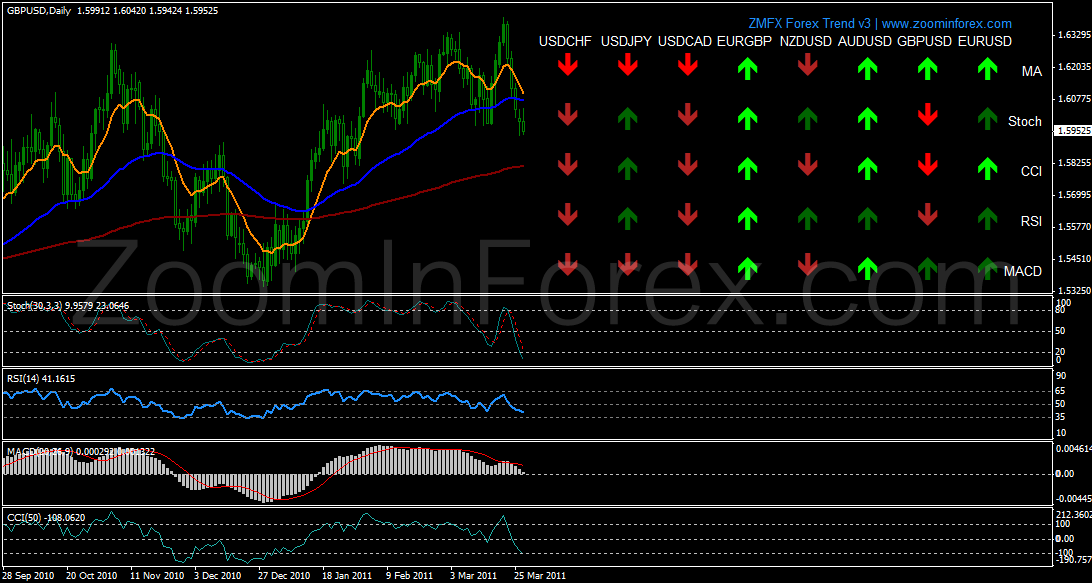Select the RSI(14) 41.1615 indicator label
The height and width of the screenshot is (583, 1092).
click(40, 378)
